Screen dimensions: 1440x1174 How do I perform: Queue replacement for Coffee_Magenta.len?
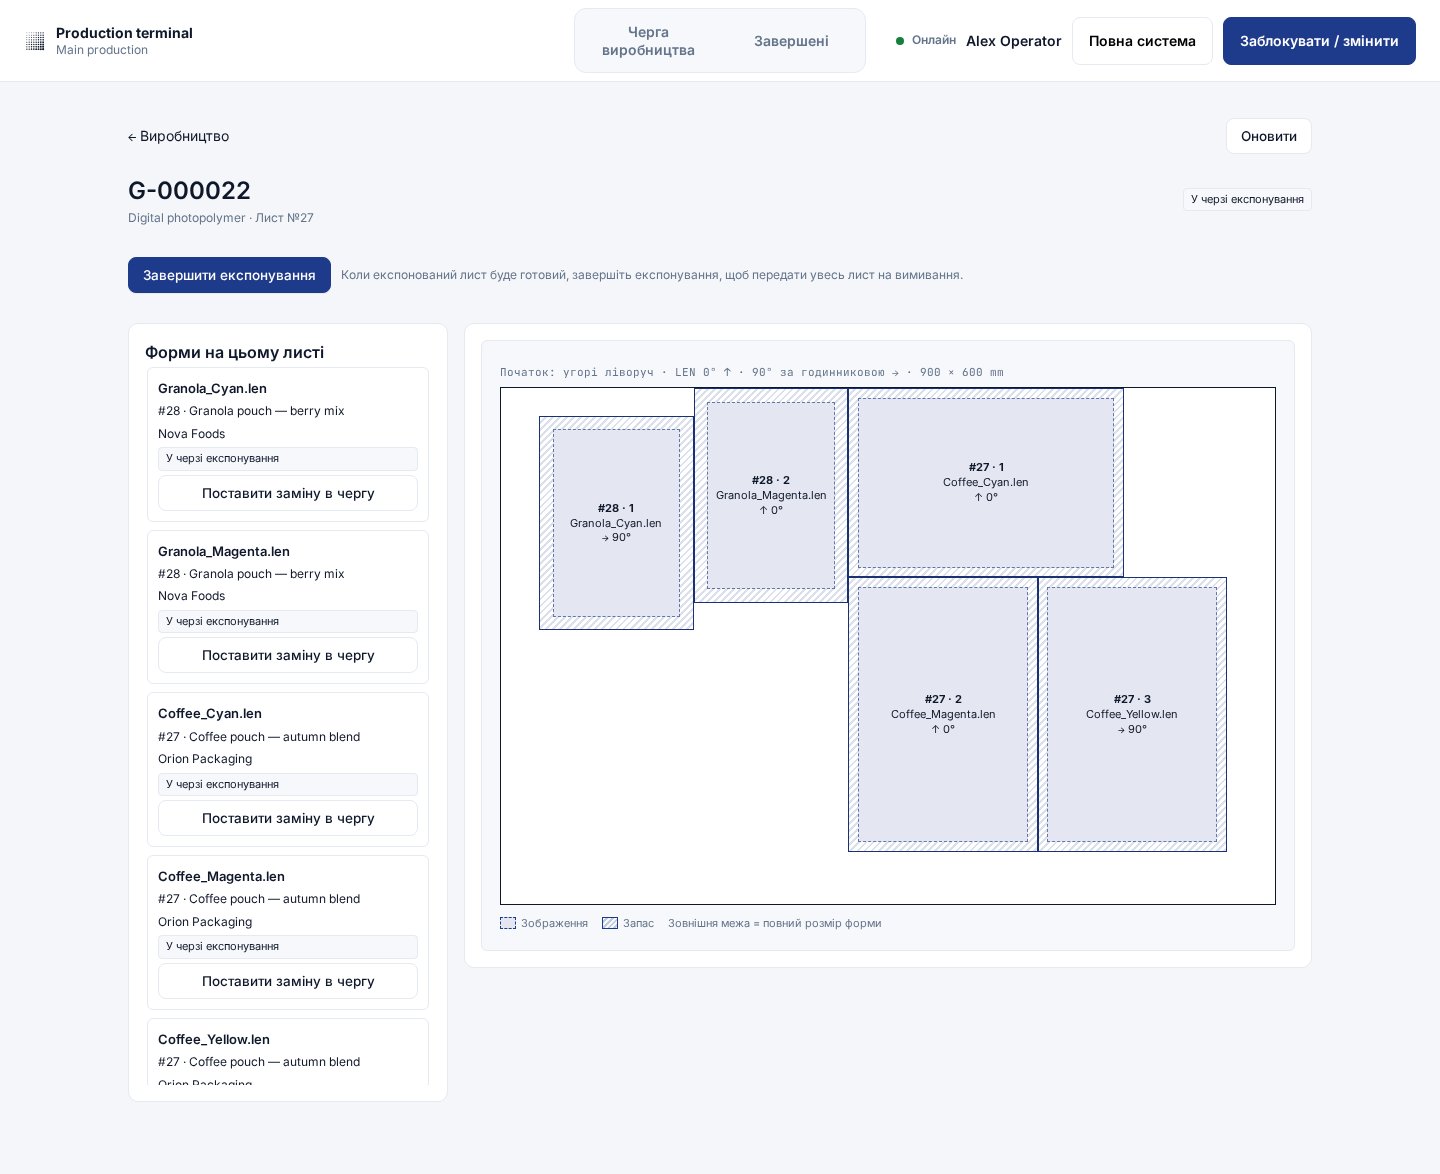tap(288, 981)
